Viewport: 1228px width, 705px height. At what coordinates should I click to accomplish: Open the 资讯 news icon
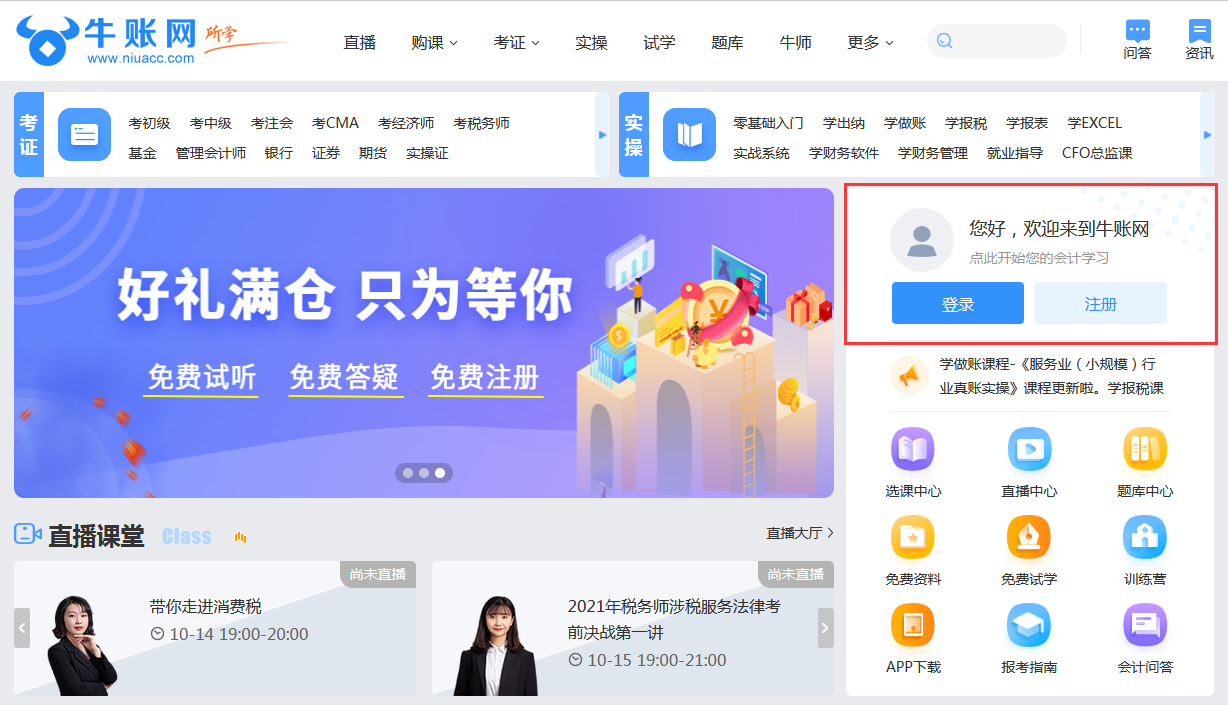click(1199, 41)
